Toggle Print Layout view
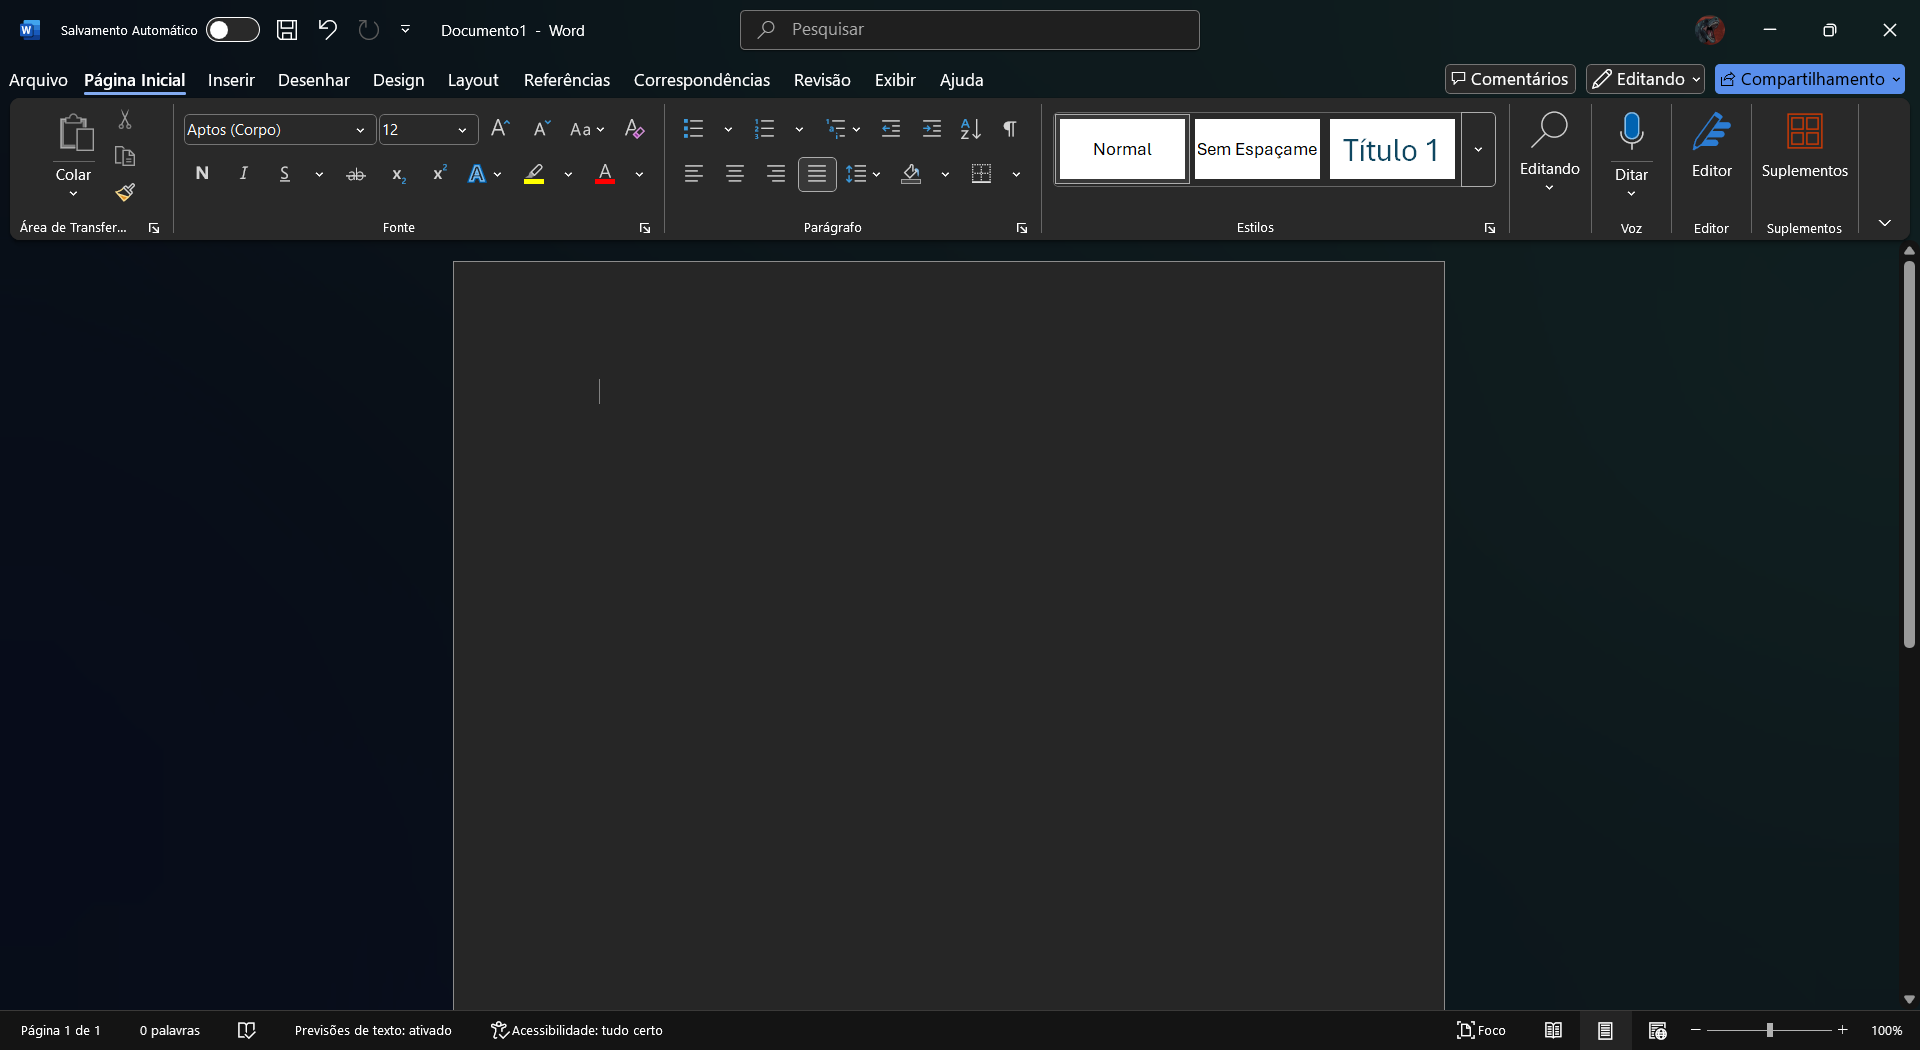The image size is (1920, 1050). click(x=1605, y=1030)
